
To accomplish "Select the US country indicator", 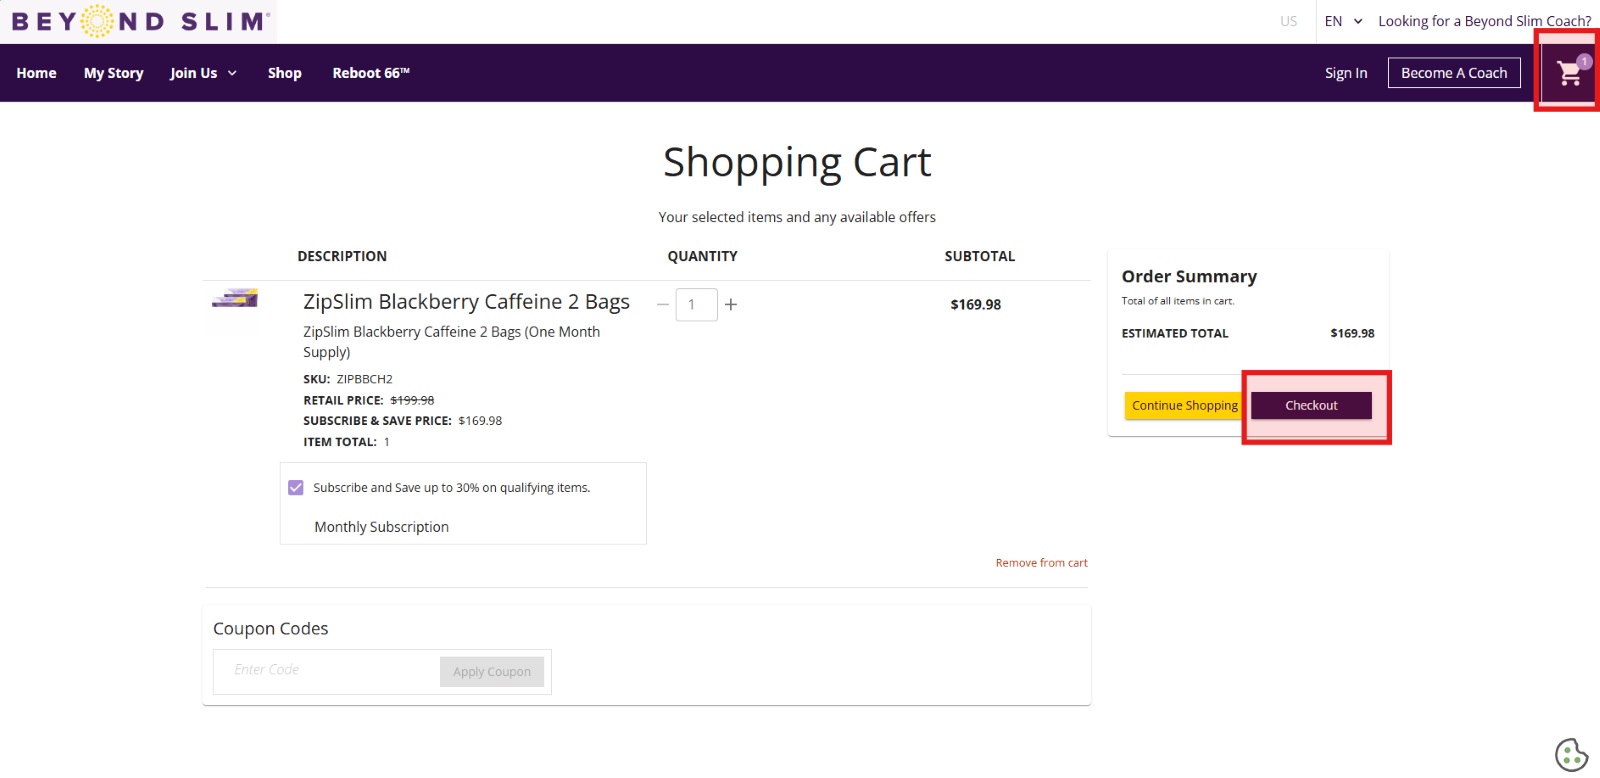I will [x=1288, y=21].
